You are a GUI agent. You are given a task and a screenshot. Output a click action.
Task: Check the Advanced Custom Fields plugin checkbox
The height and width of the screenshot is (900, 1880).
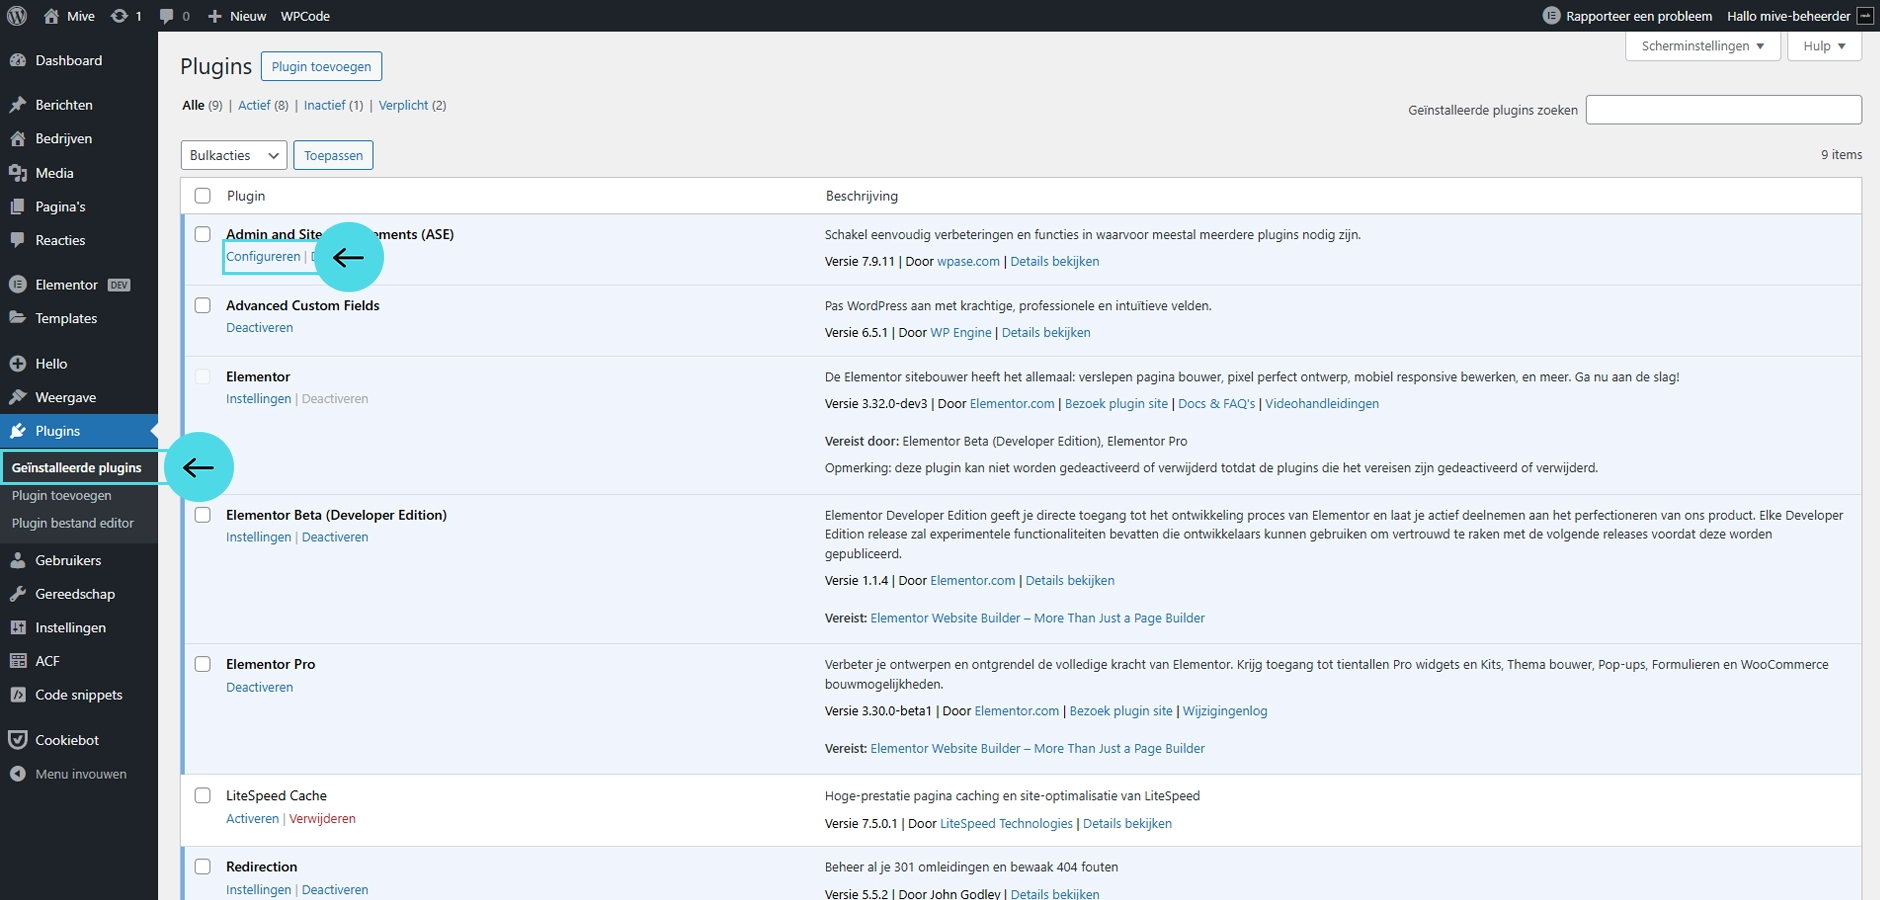pos(203,306)
